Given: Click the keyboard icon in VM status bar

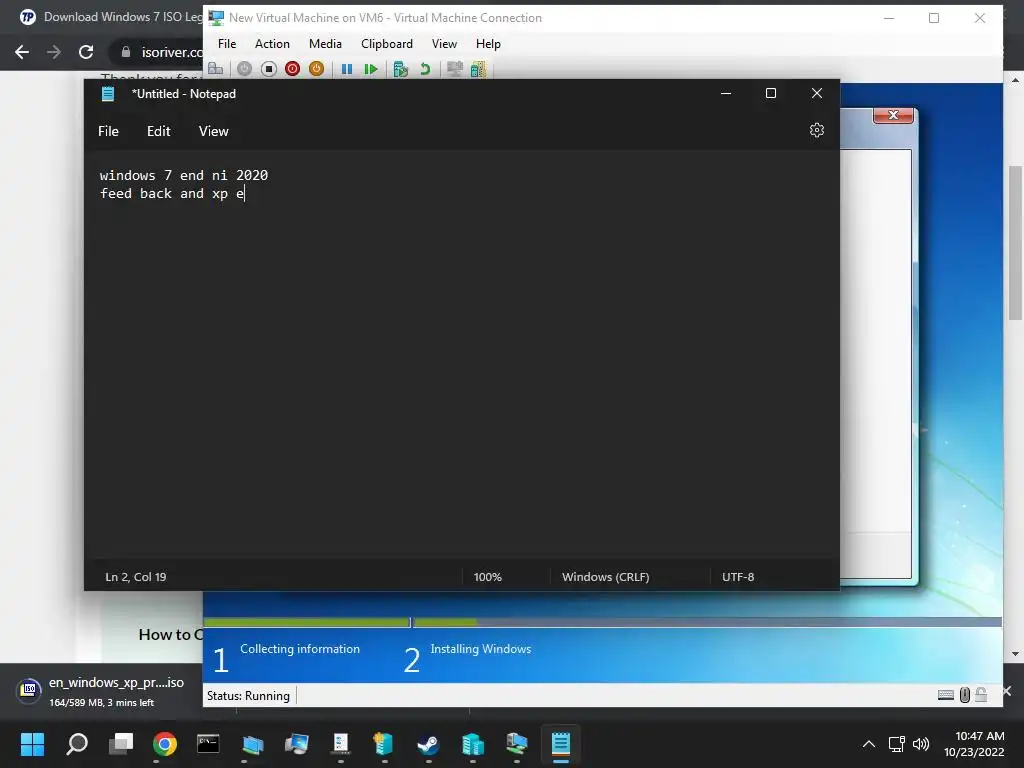Looking at the screenshot, I should point(946,695).
